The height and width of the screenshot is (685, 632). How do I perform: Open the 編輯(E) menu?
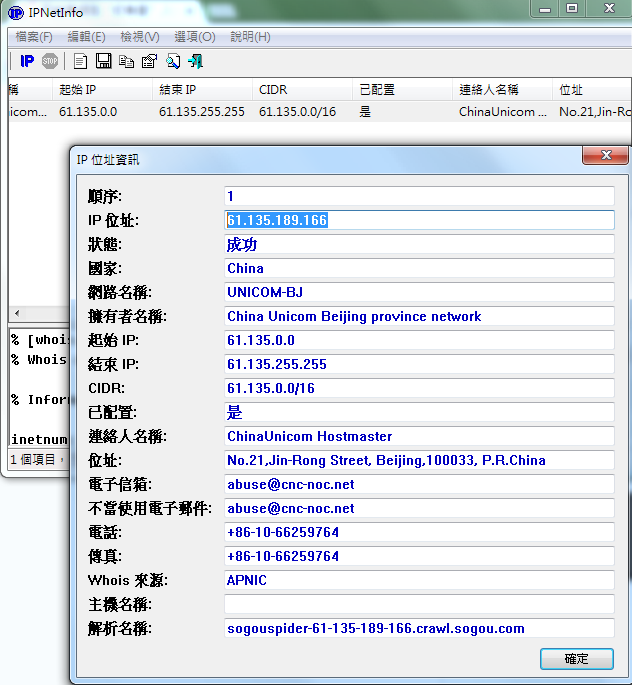coord(86,37)
